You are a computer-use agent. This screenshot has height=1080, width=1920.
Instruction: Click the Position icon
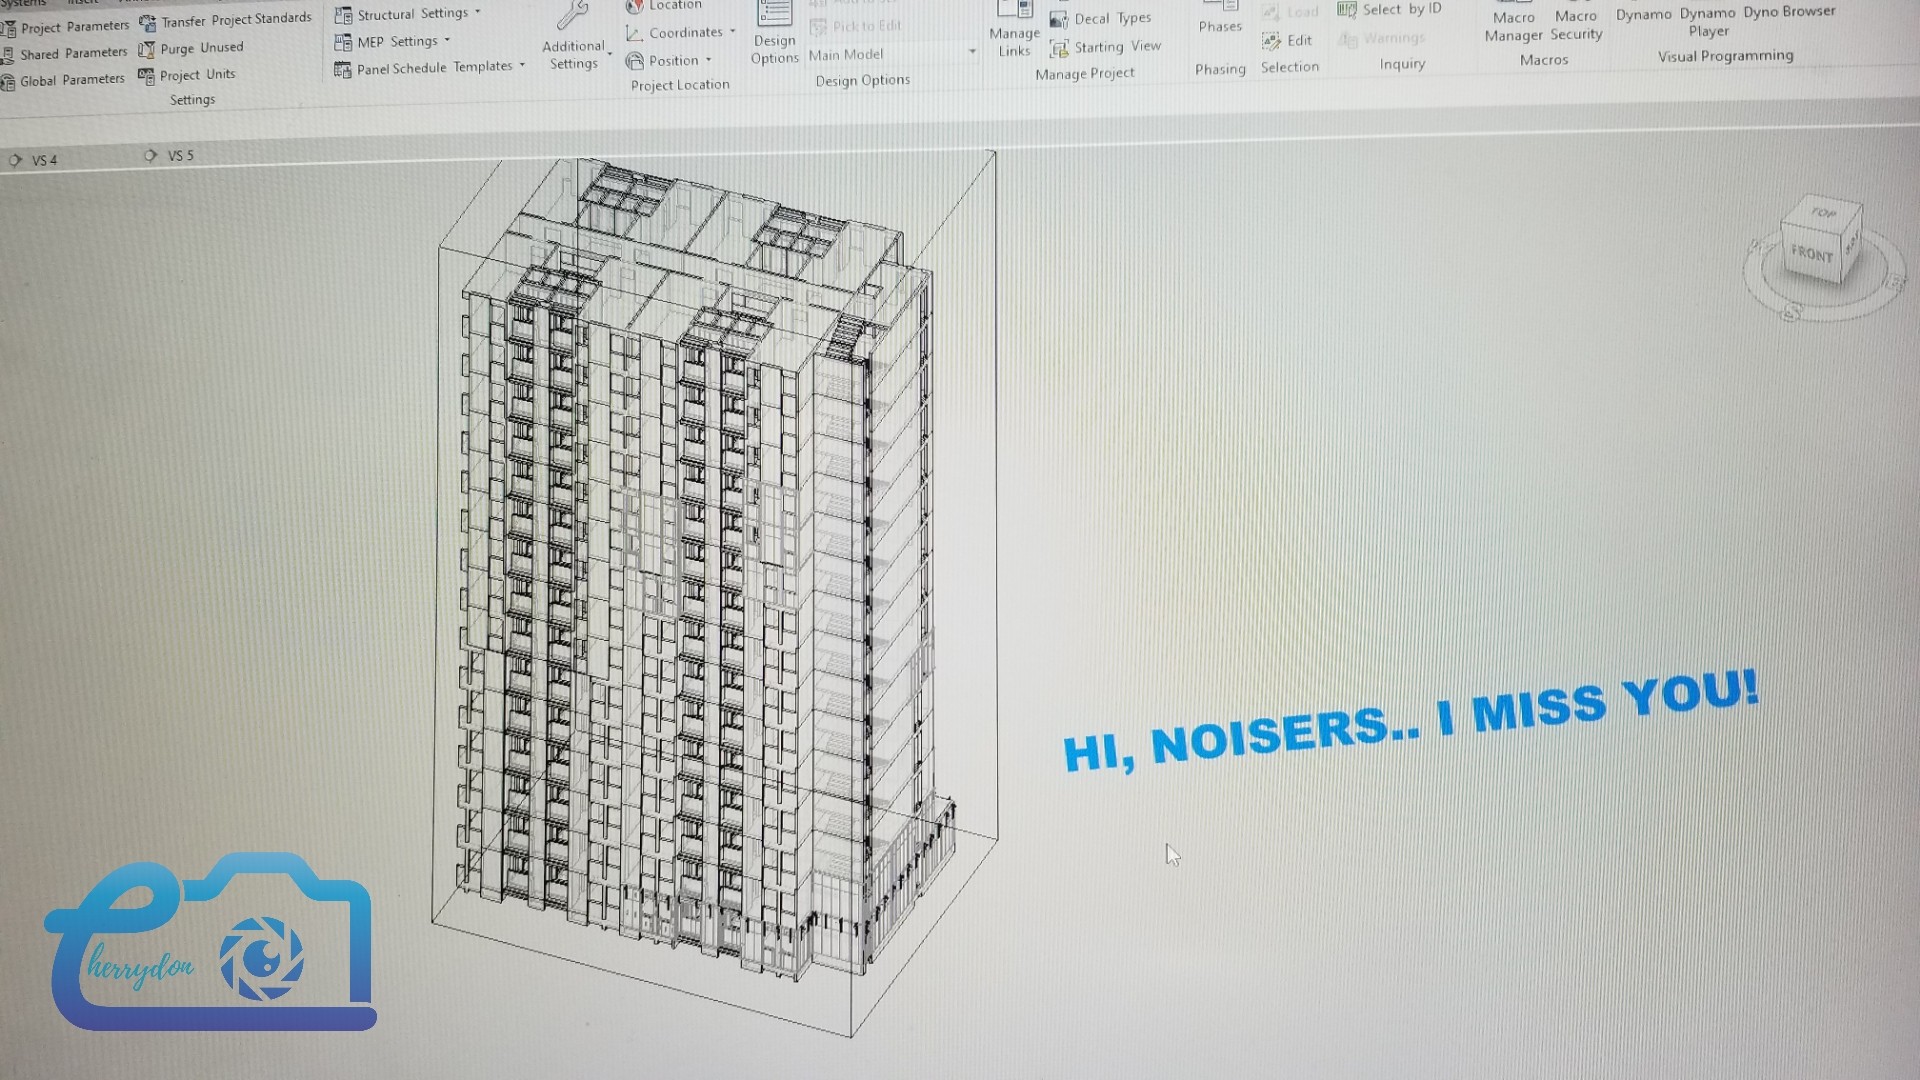634,62
